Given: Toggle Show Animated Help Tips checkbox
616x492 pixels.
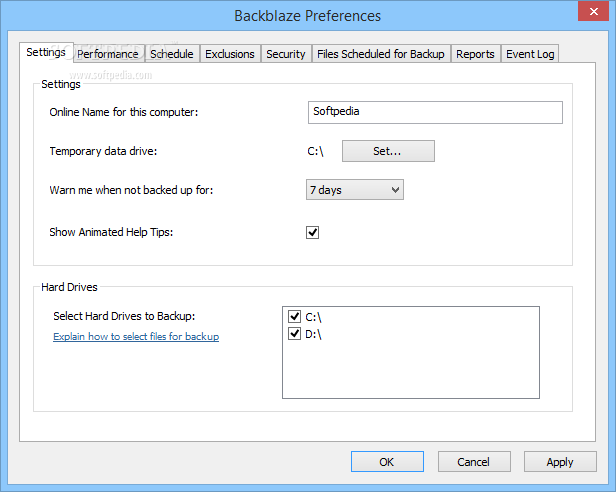Looking at the screenshot, I should pos(312,232).
